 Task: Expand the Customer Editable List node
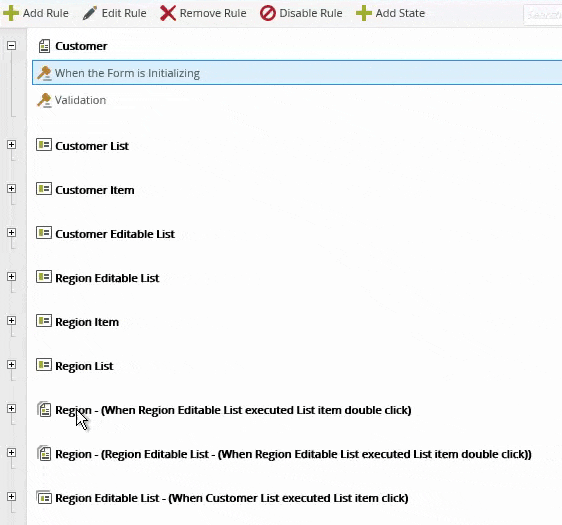(11, 233)
